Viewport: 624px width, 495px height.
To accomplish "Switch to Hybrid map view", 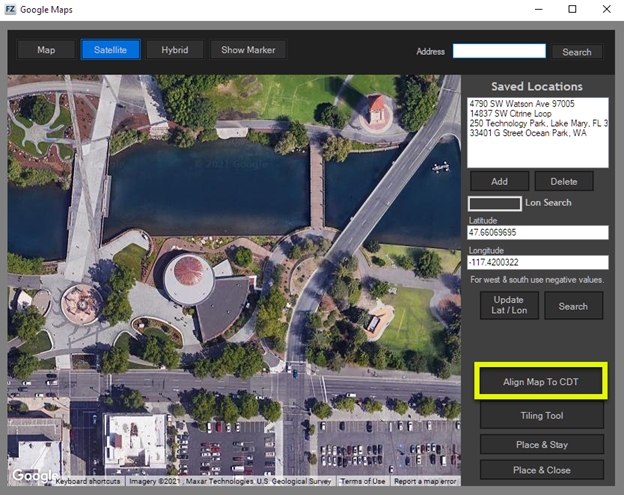I will (x=175, y=50).
